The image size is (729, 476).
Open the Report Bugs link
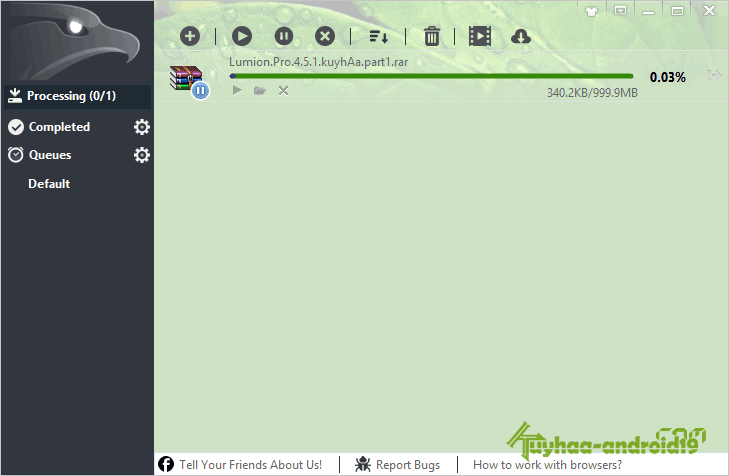(408, 465)
